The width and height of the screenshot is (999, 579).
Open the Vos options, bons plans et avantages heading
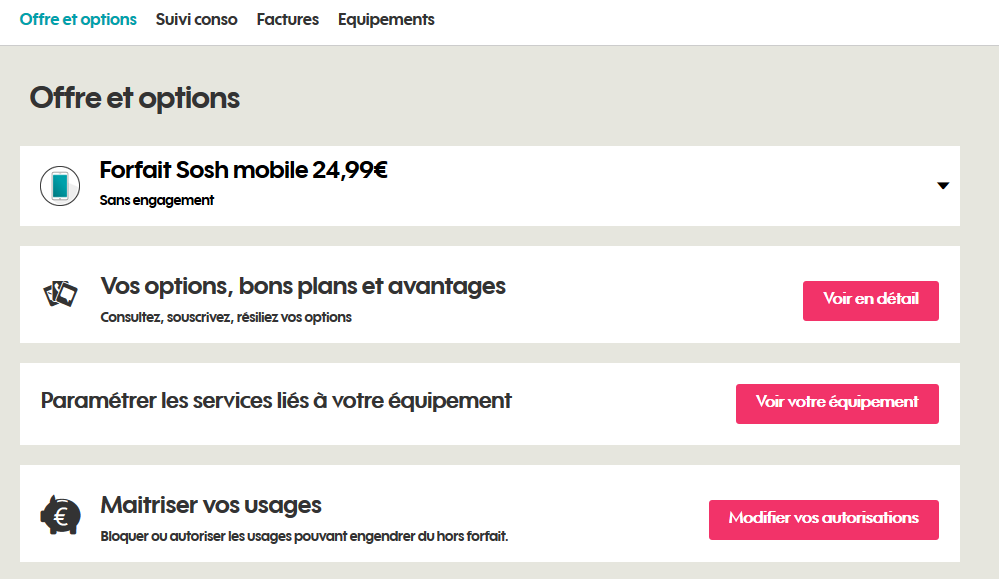(302, 285)
